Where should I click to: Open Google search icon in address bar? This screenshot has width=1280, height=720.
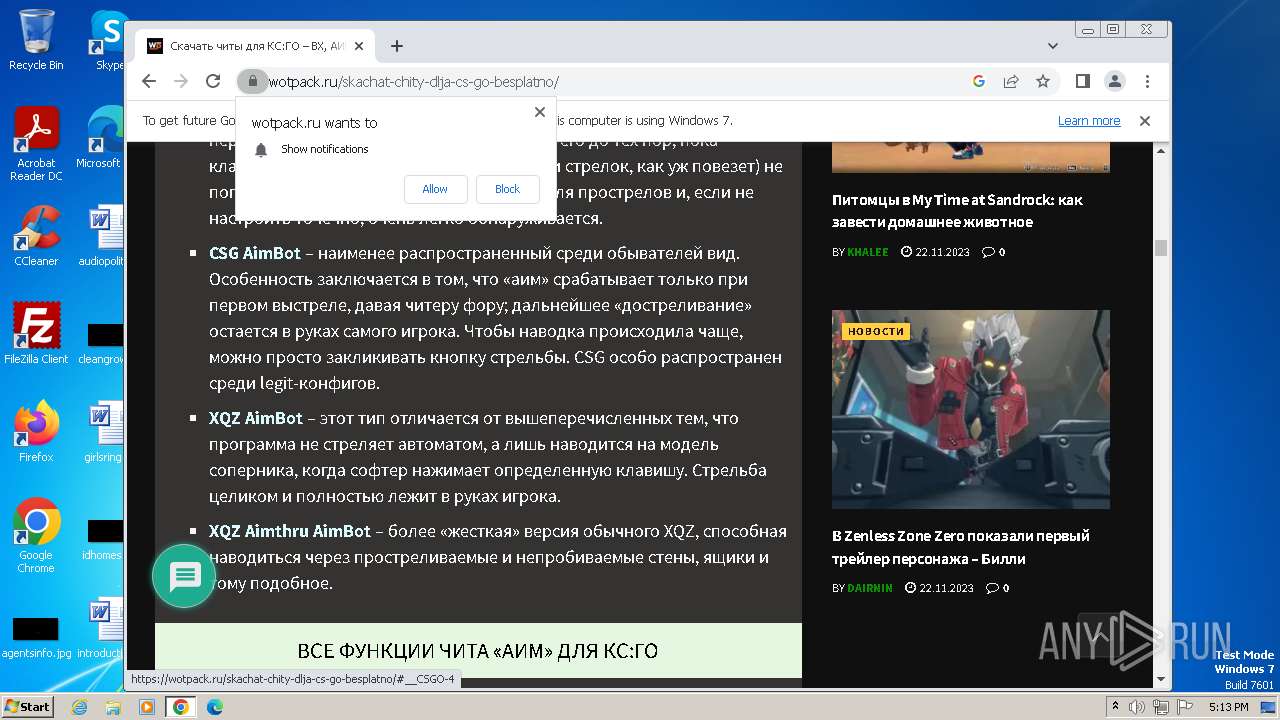point(979,81)
